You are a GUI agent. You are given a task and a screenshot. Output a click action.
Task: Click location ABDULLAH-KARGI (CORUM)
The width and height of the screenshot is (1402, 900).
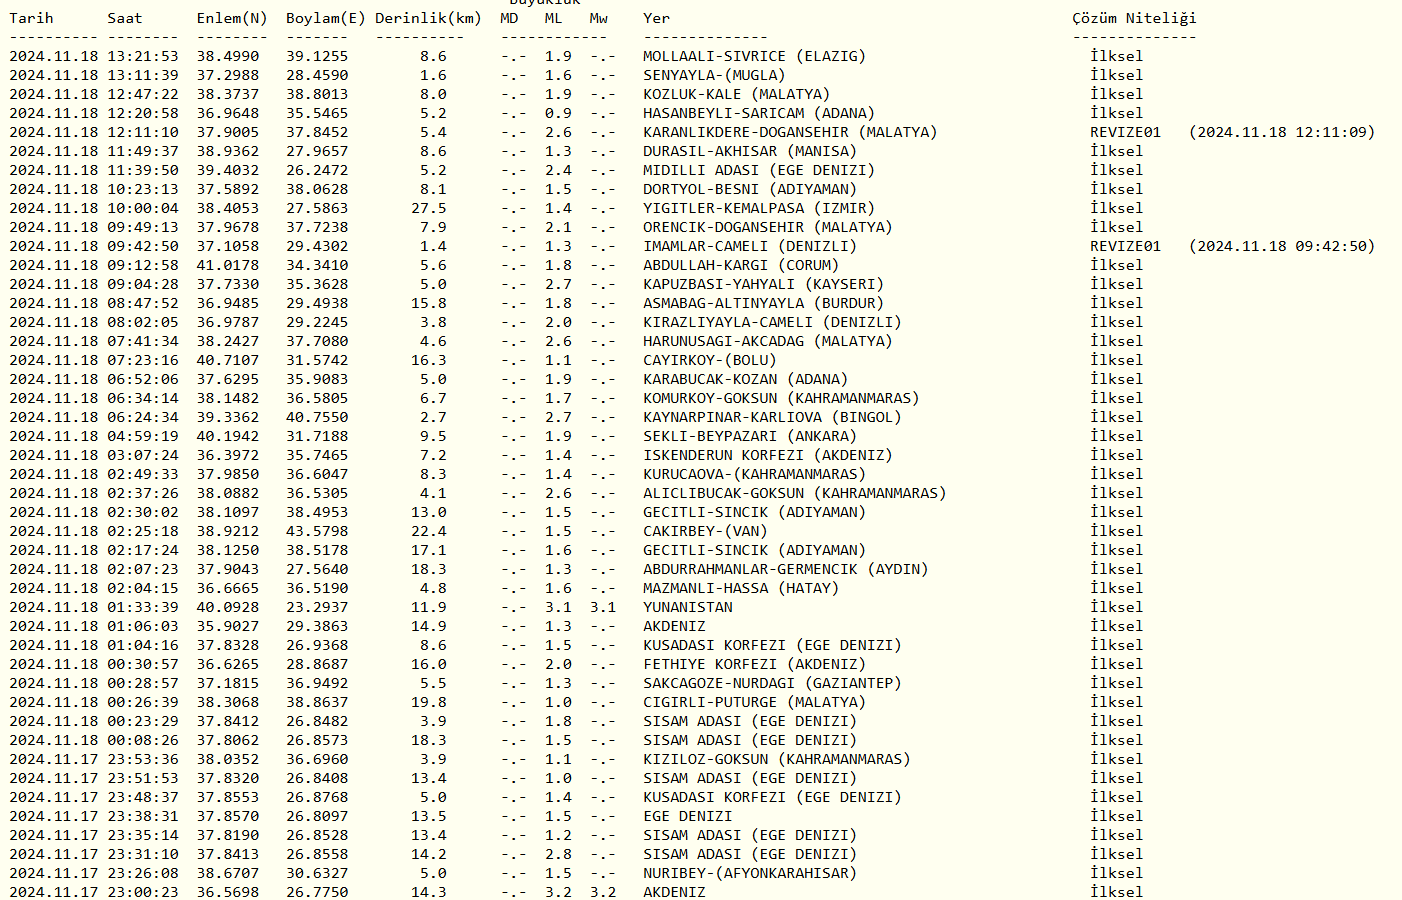[741, 265]
